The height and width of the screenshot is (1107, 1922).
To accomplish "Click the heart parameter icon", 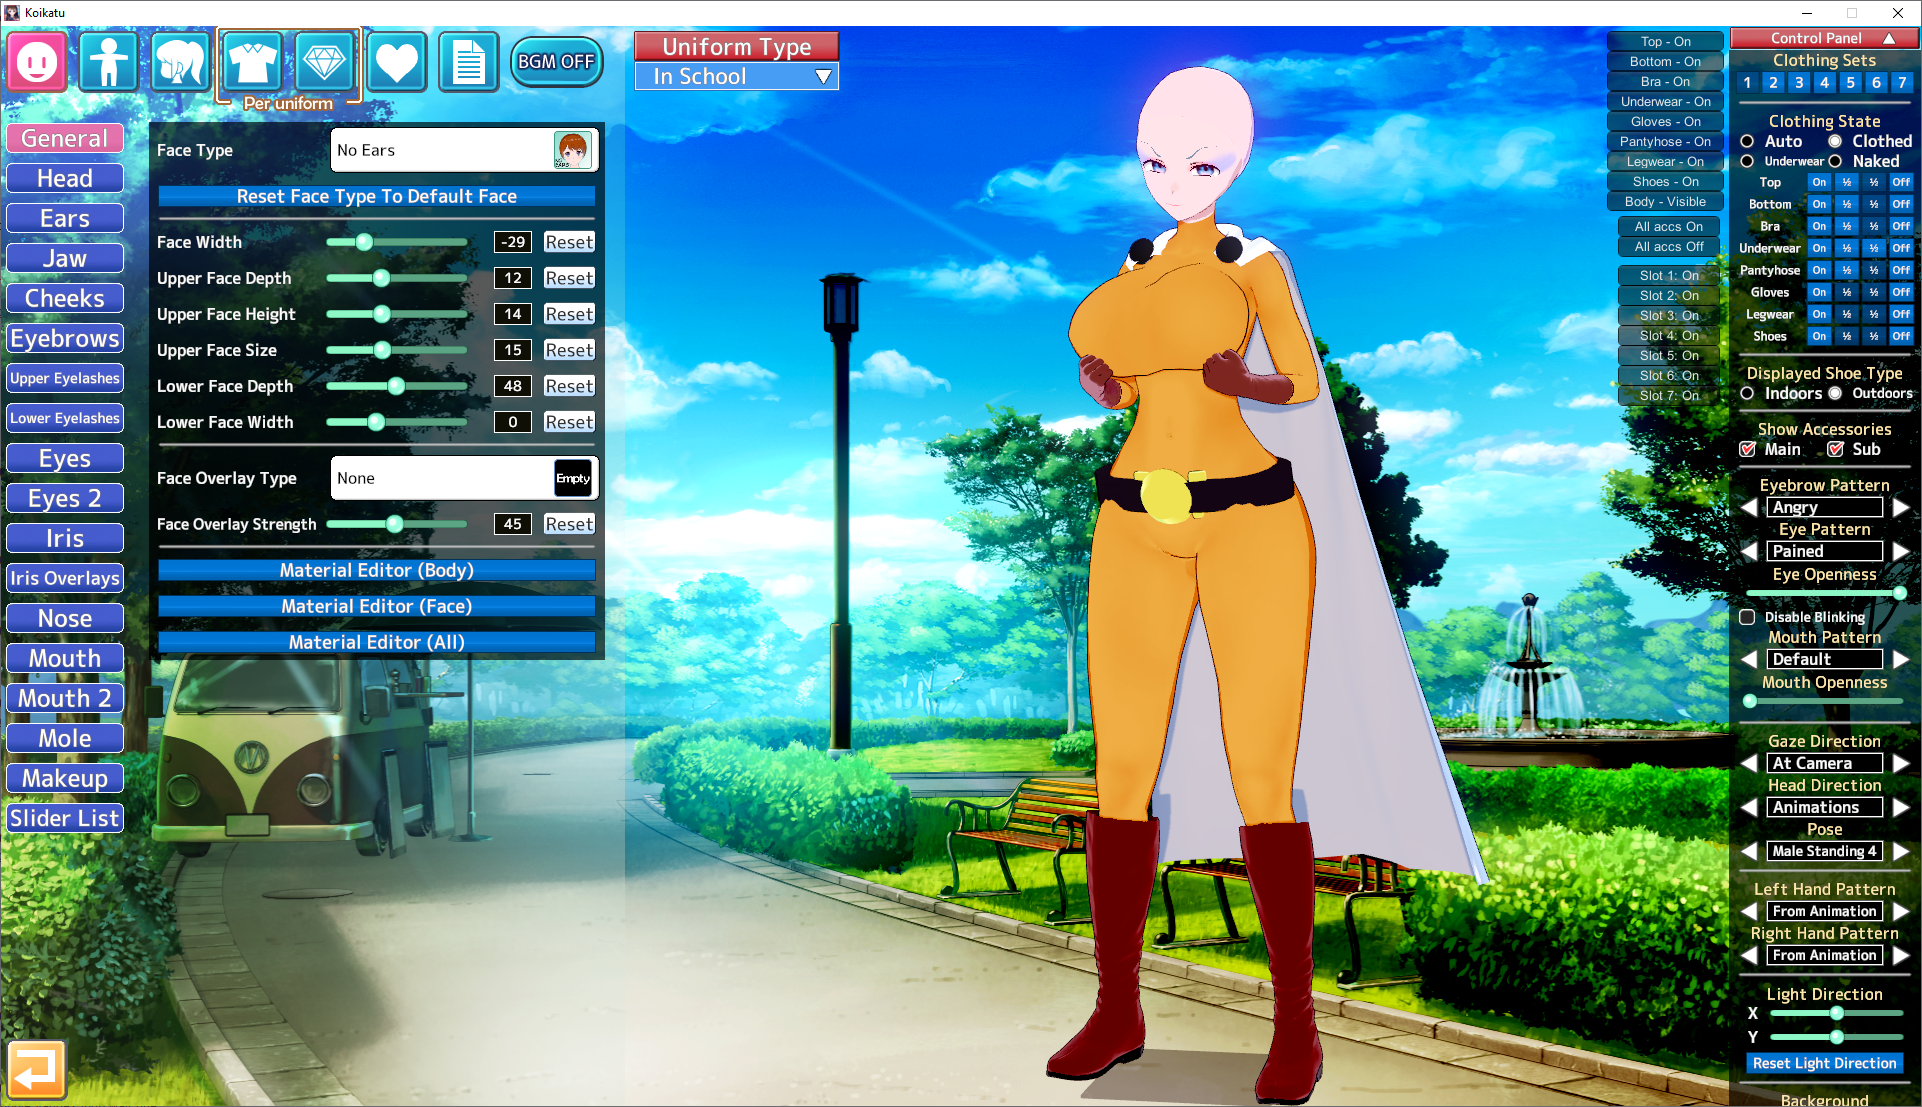I will 397,62.
